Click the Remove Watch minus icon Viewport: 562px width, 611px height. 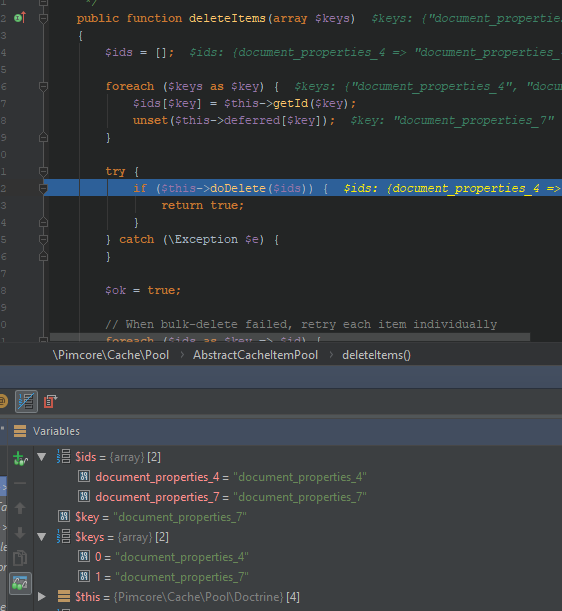[x=20, y=483]
